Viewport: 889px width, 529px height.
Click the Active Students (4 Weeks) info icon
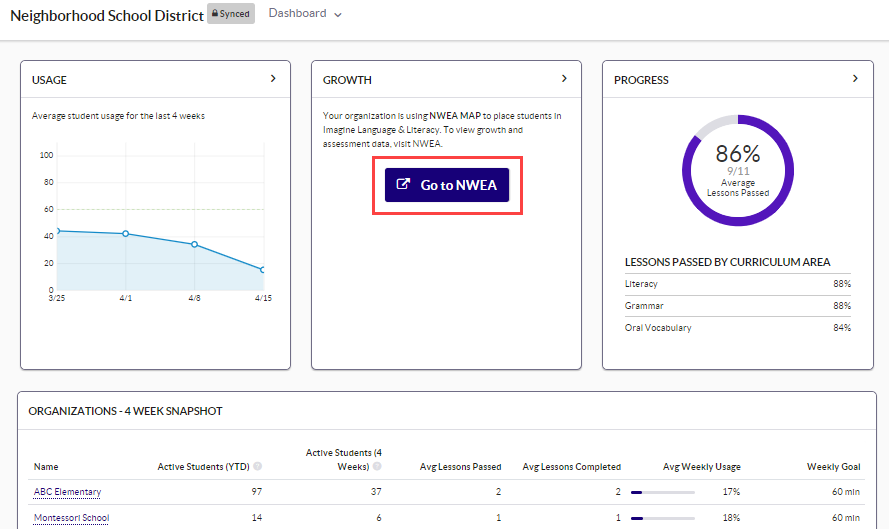[377, 467]
